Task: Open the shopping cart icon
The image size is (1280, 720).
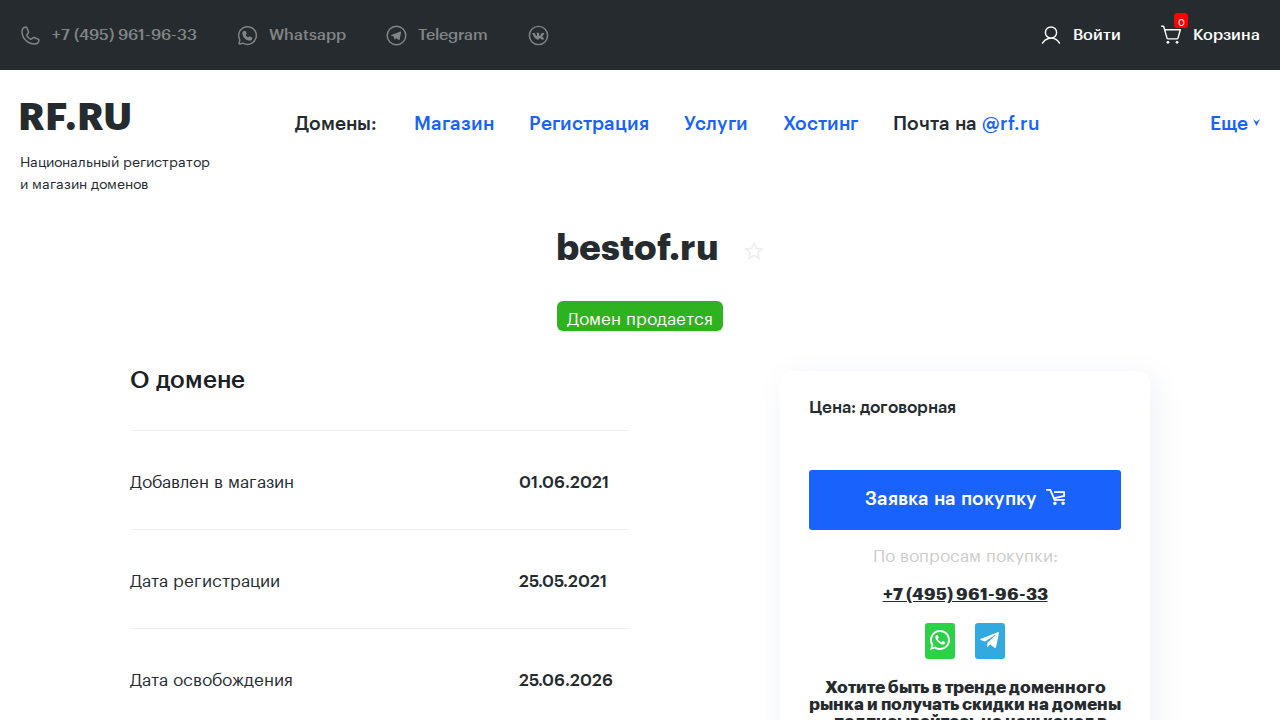Action: click(1170, 35)
